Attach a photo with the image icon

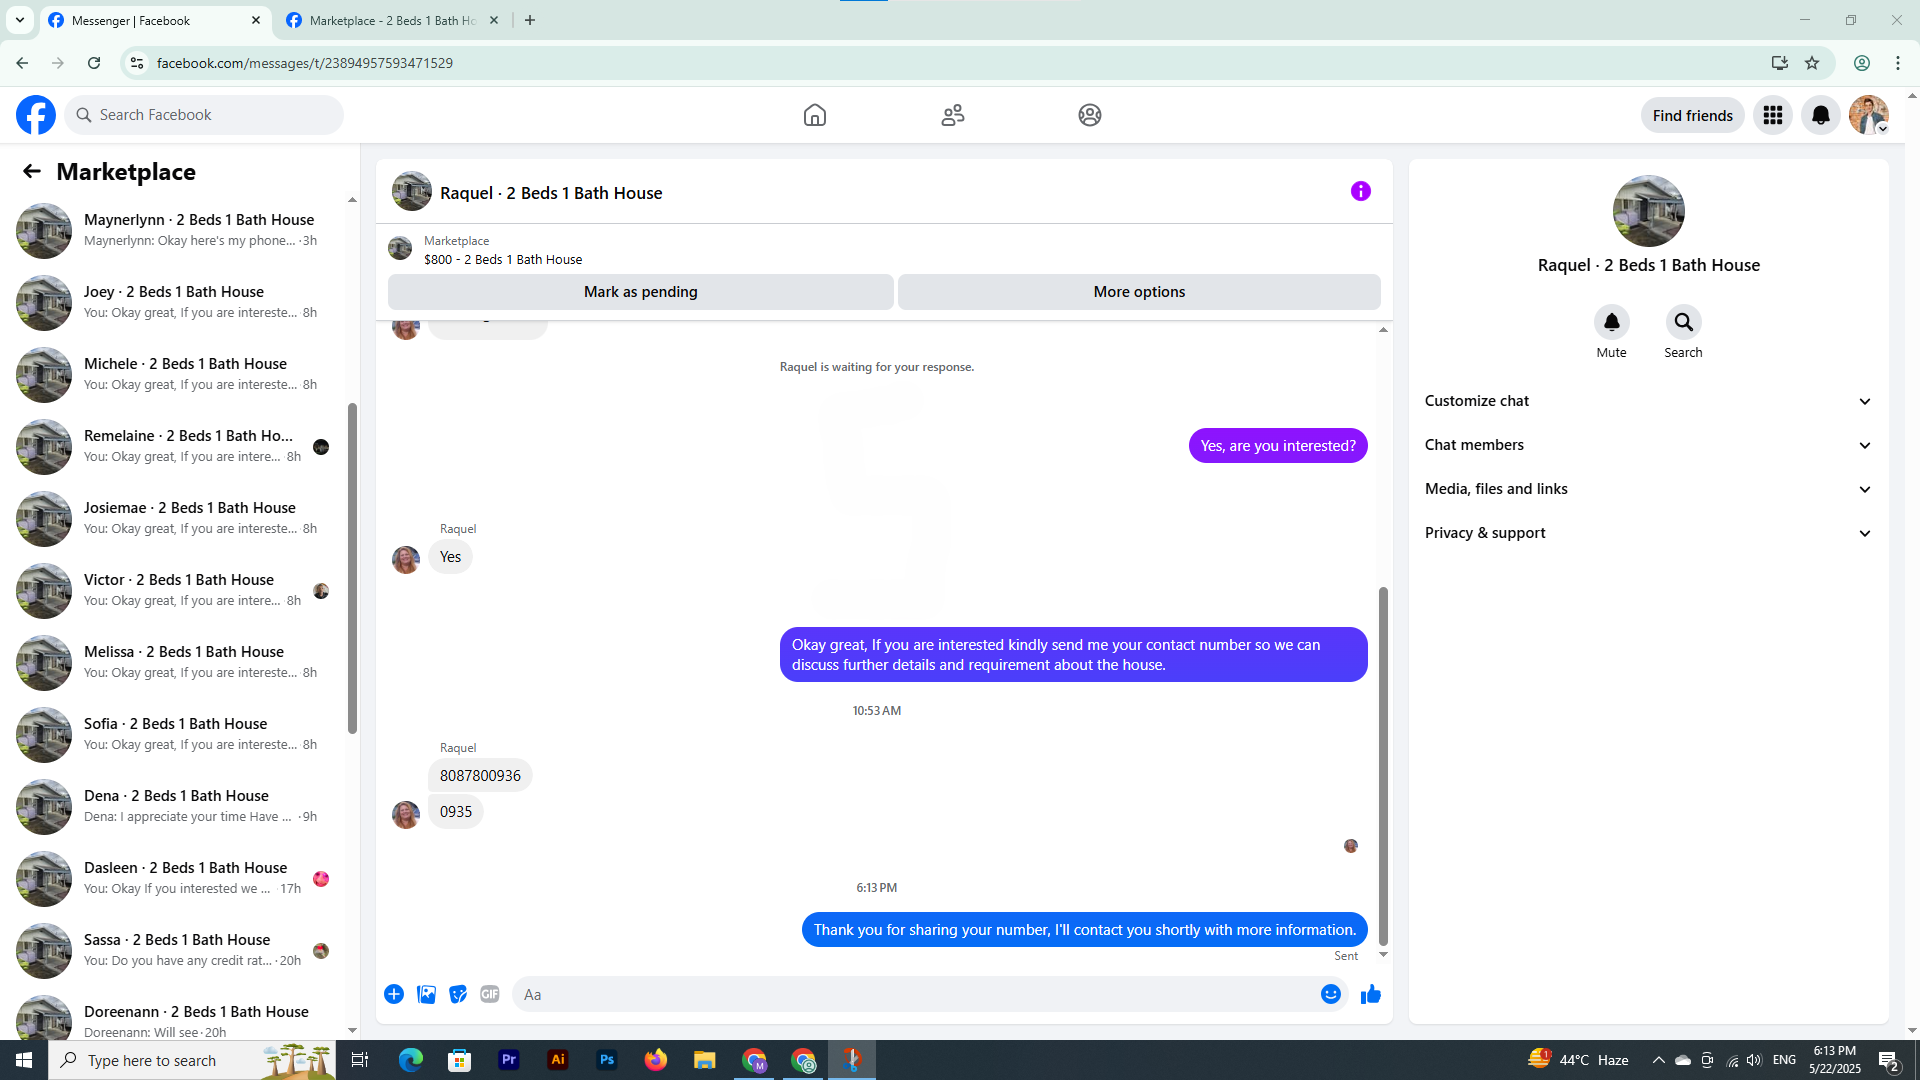(x=426, y=994)
